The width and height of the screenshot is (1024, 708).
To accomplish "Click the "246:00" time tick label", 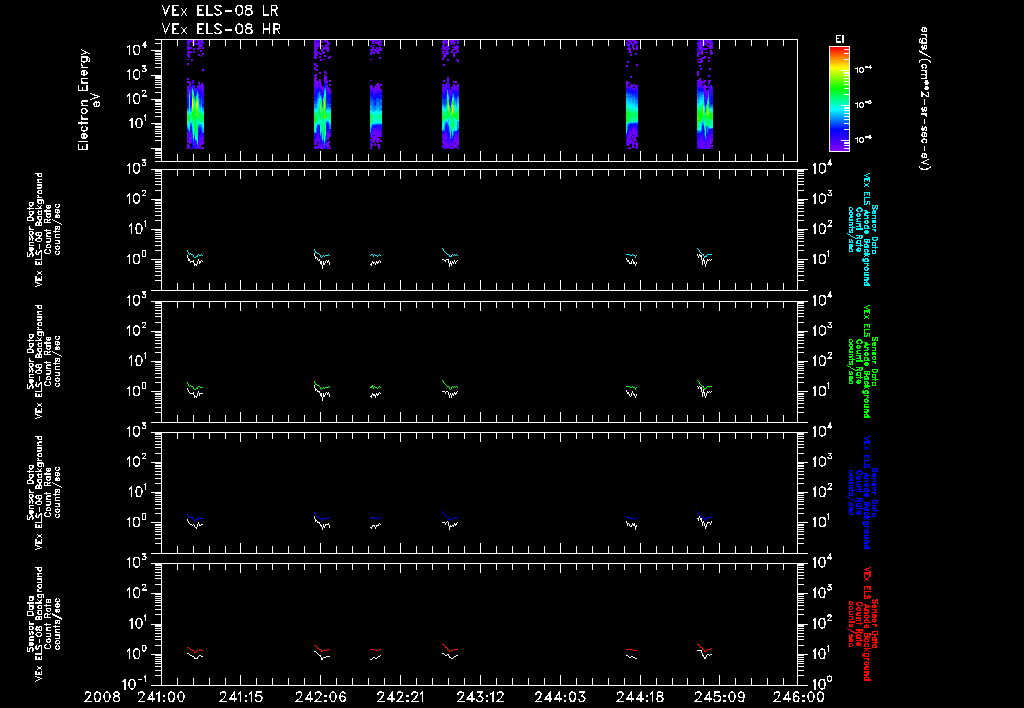I will click(798, 698).
